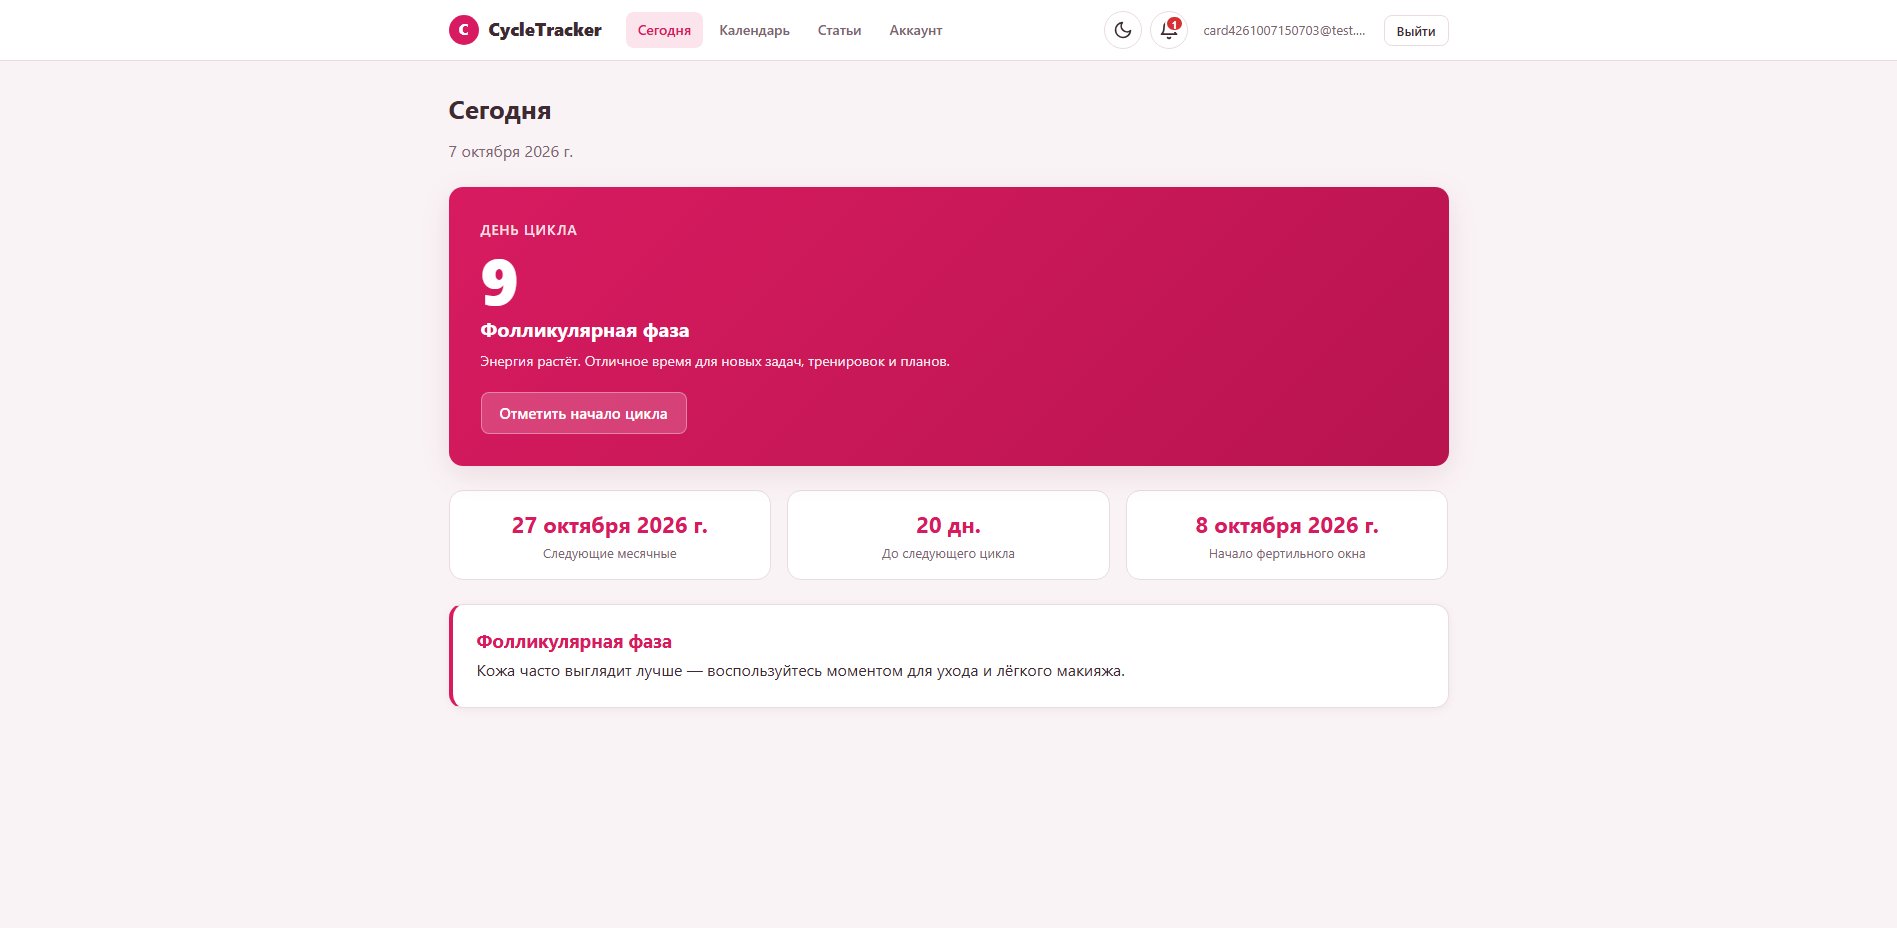The image size is (1897, 928).
Task: Click the skin care tip text
Action: (x=801, y=671)
